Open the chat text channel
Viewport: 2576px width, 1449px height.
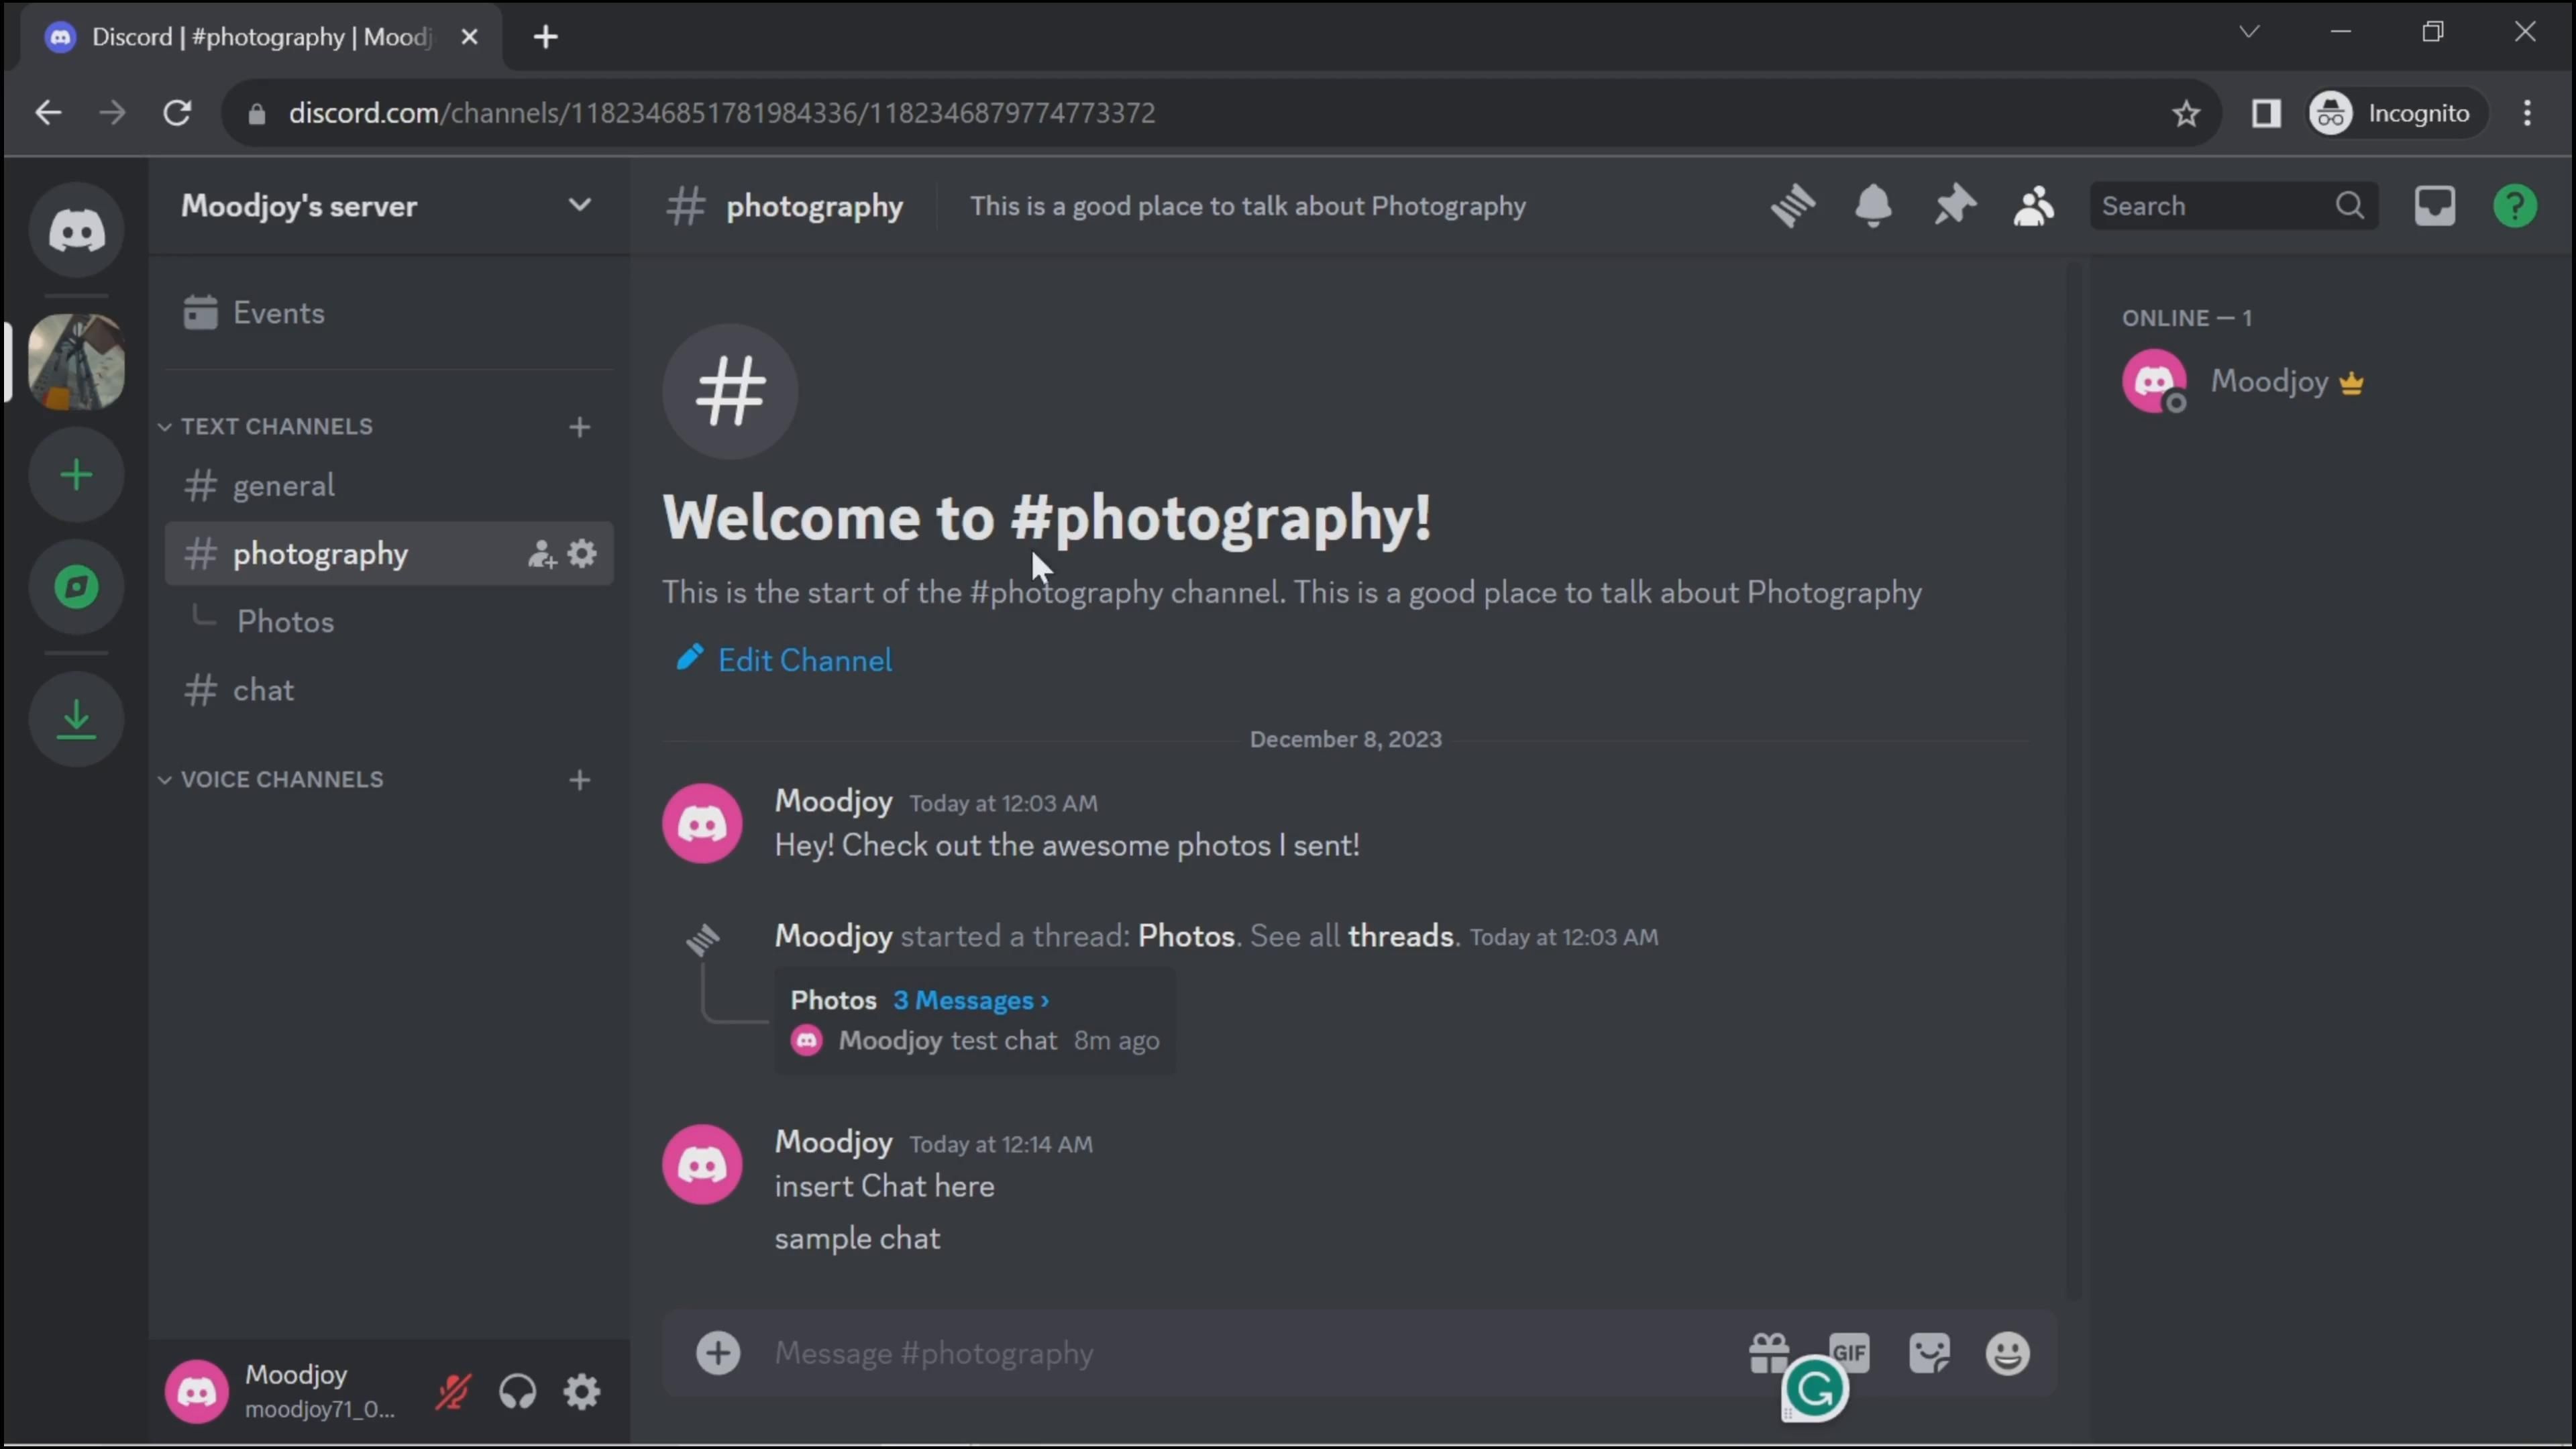[263, 690]
